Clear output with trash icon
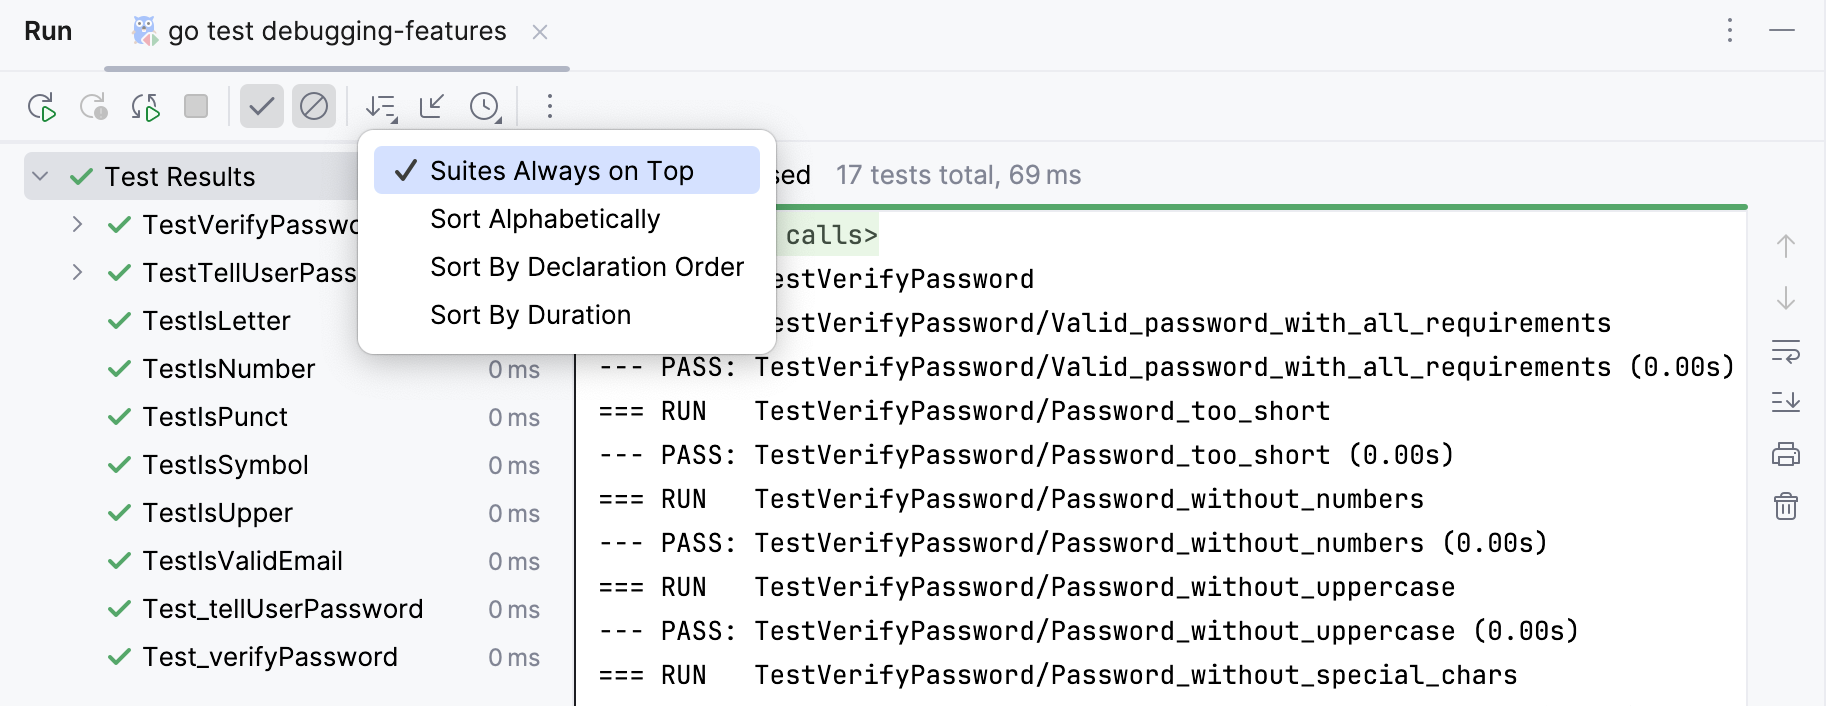 point(1785,507)
